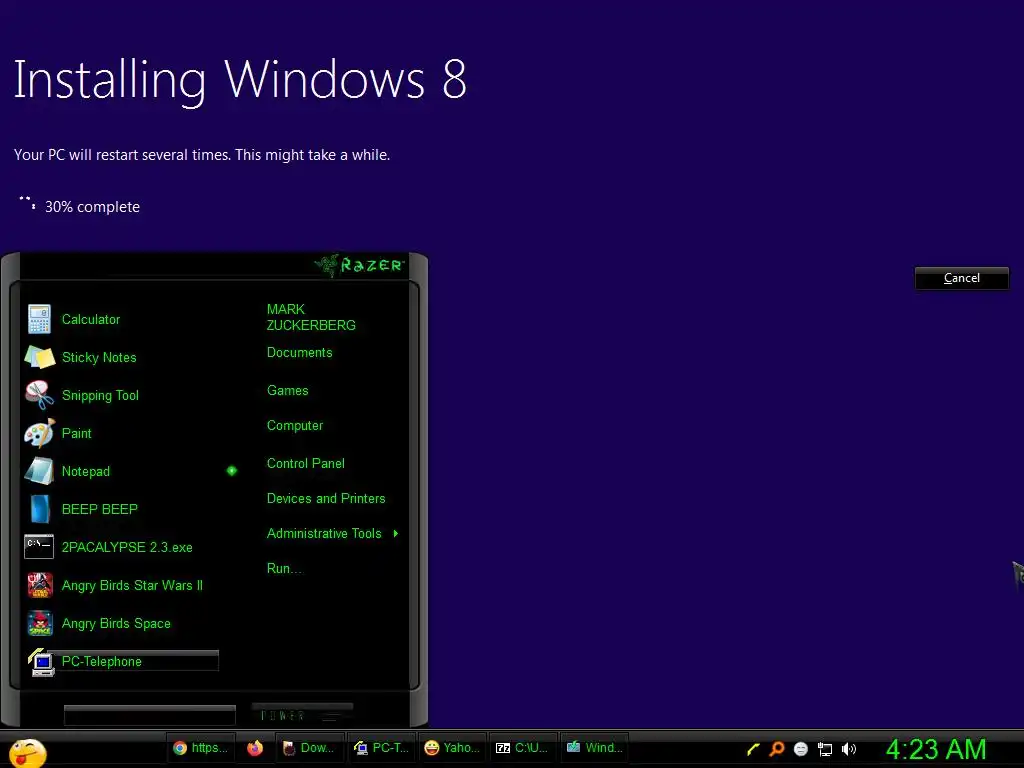1024x768 pixels.
Task: Switch to the Dow... taskbar window
Action: click(x=308, y=748)
